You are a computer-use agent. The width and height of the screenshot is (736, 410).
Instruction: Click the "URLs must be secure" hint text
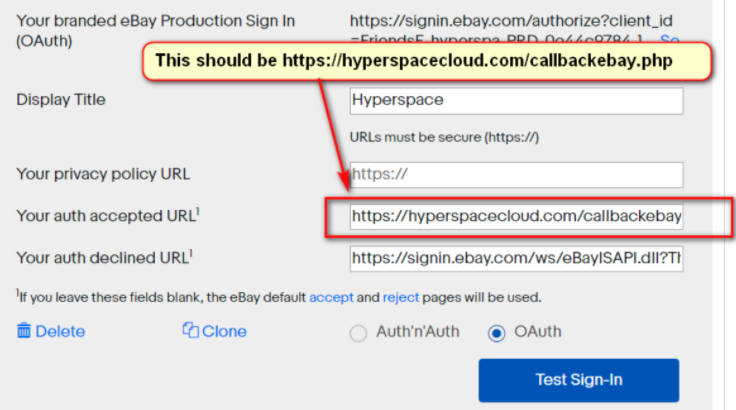[445, 137]
